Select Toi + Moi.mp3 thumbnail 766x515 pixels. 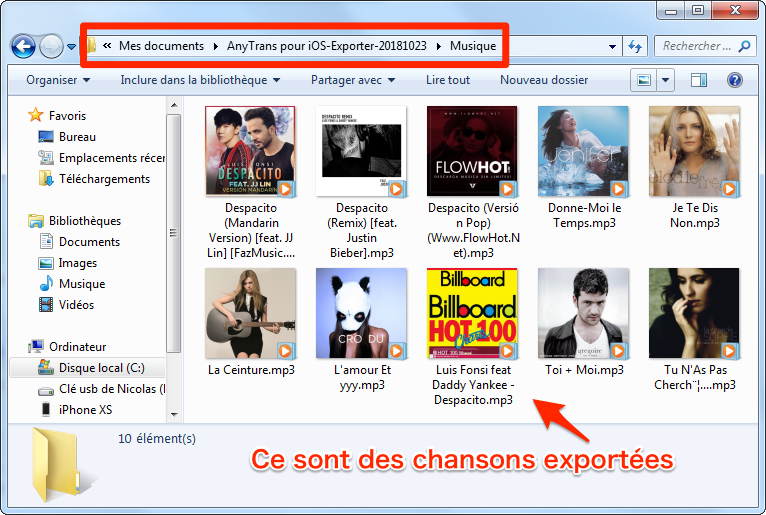coord(583,313)
